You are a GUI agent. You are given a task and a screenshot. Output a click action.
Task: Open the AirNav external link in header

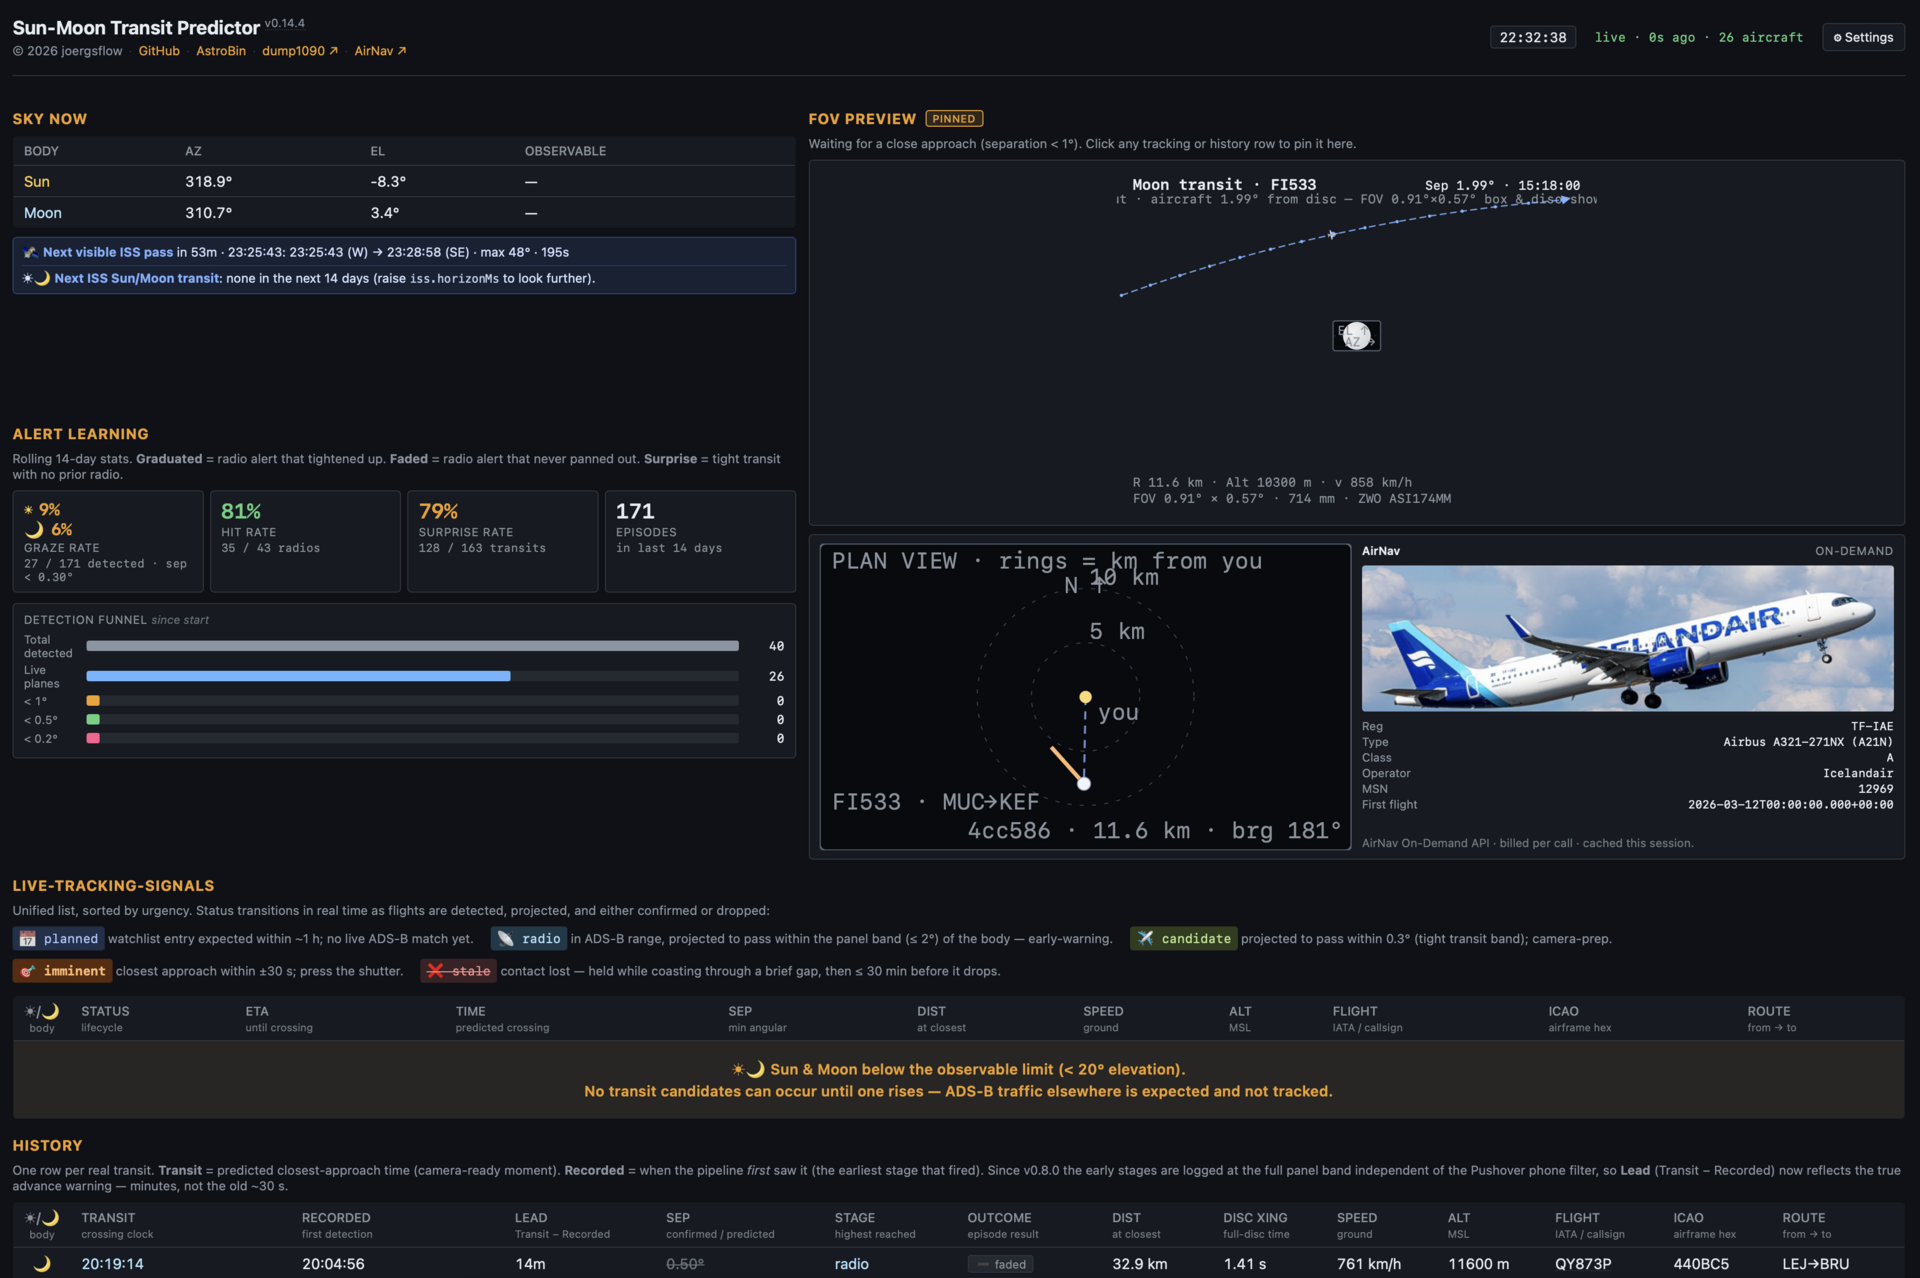click(380, 51)
